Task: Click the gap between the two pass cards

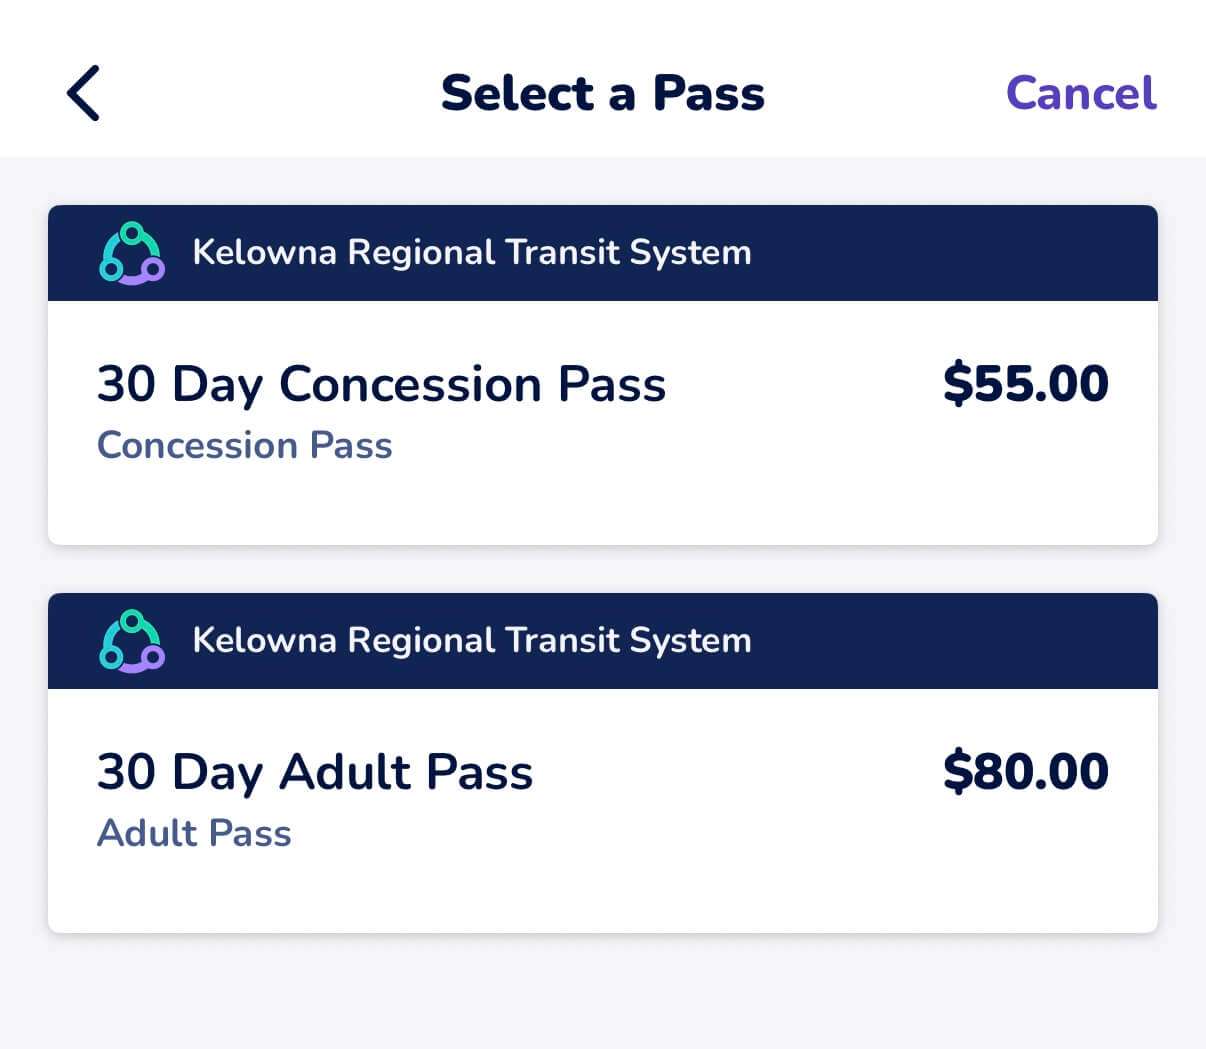Action: click(x=603, y=569)
